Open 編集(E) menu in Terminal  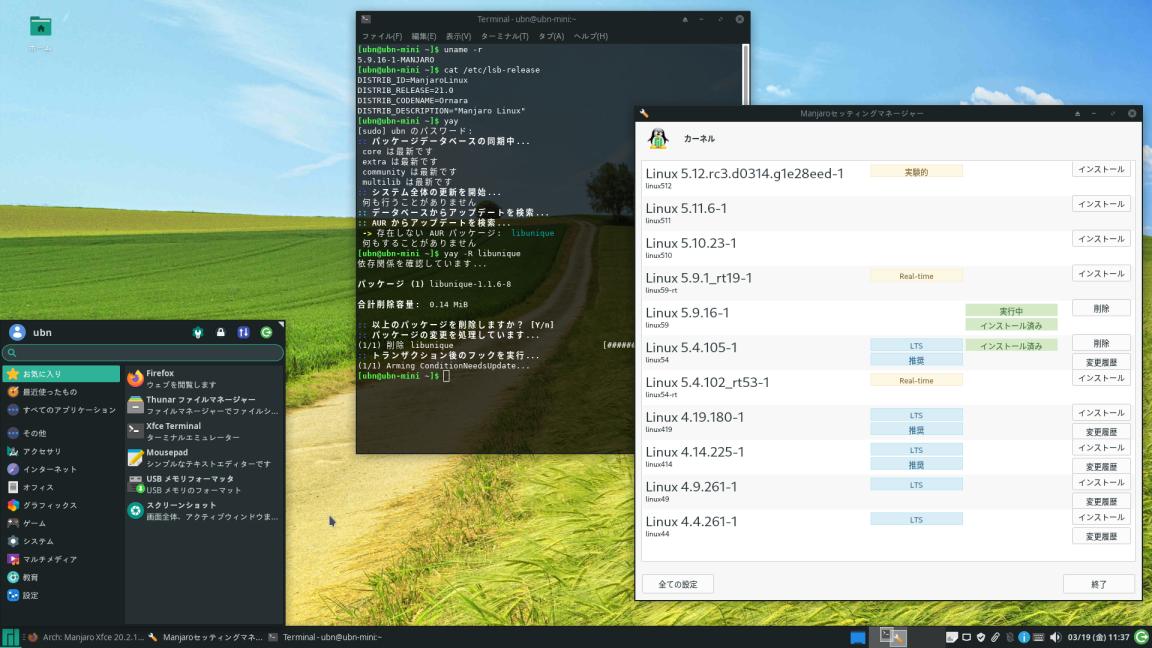423,36
